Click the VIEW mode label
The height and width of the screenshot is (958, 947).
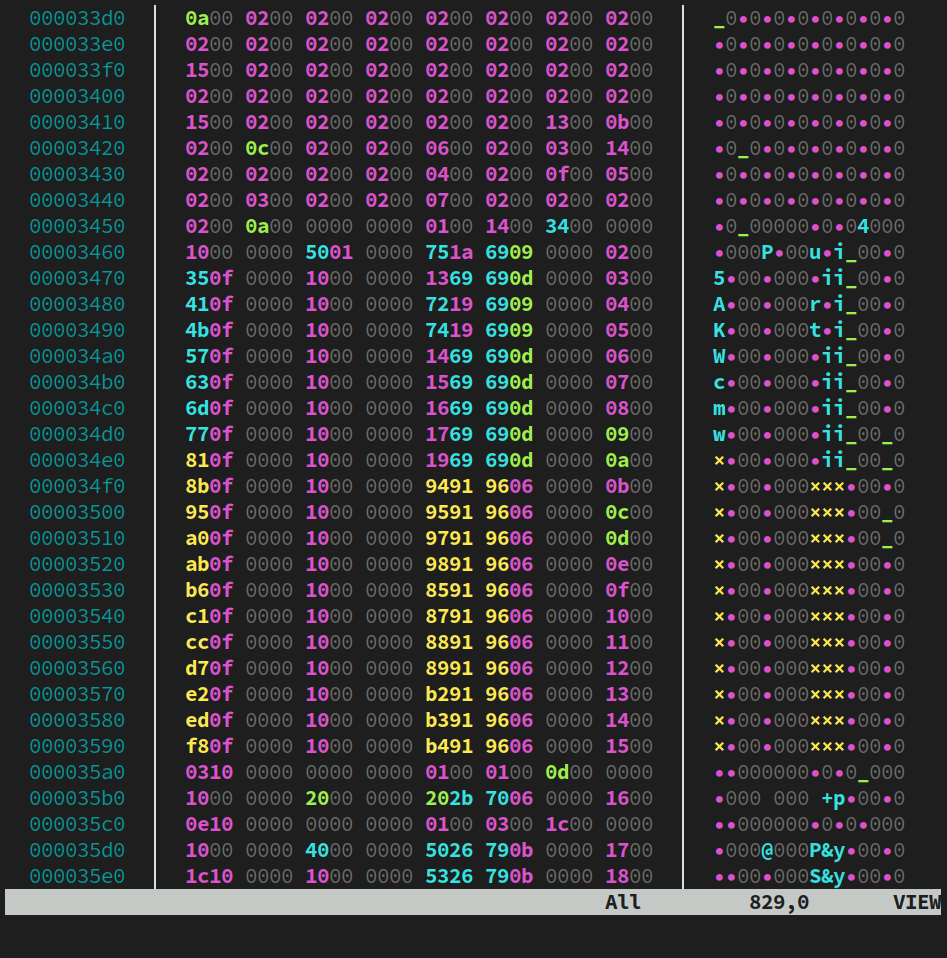point(916,902)
